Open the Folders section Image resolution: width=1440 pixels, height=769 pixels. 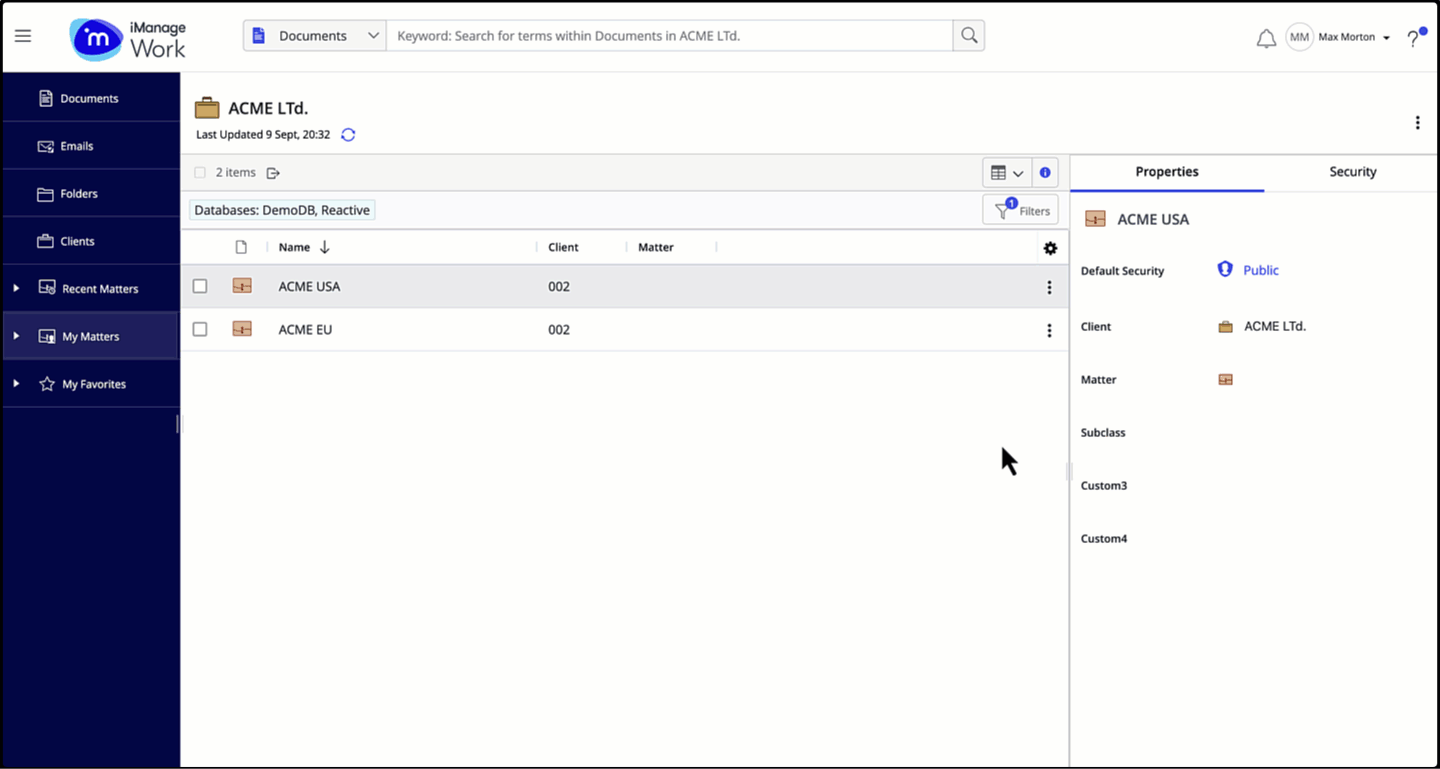click(78, 193)
